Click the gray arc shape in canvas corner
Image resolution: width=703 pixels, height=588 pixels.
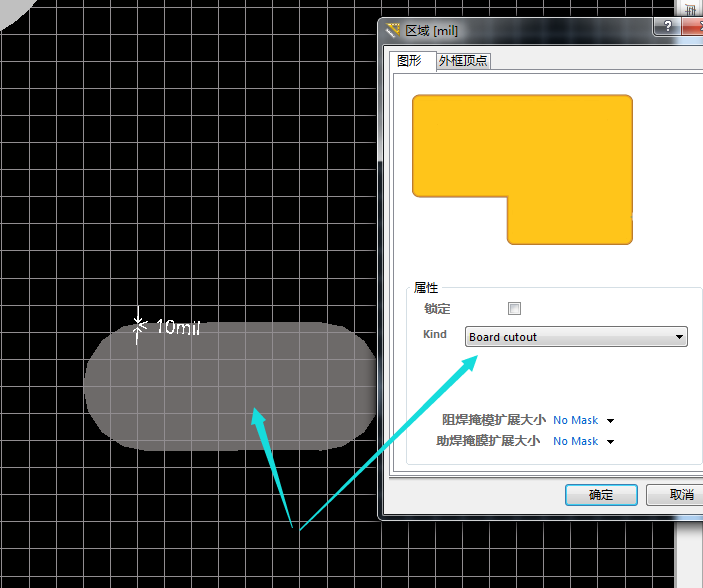10,10
